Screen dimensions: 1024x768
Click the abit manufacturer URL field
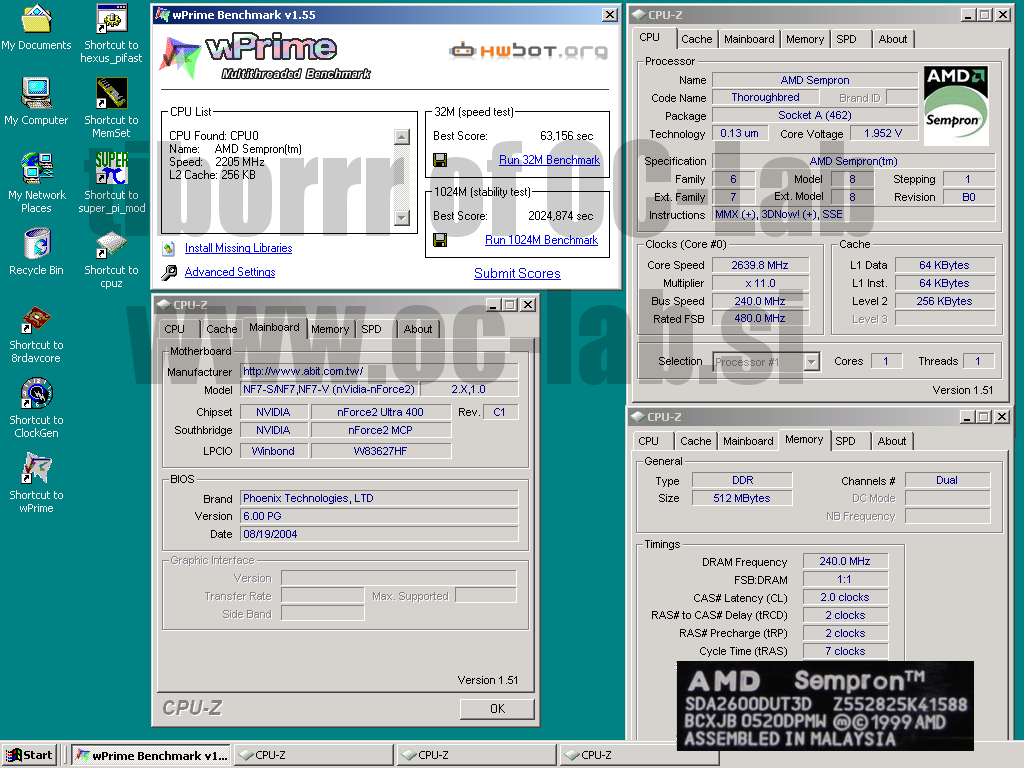(379, 372)
